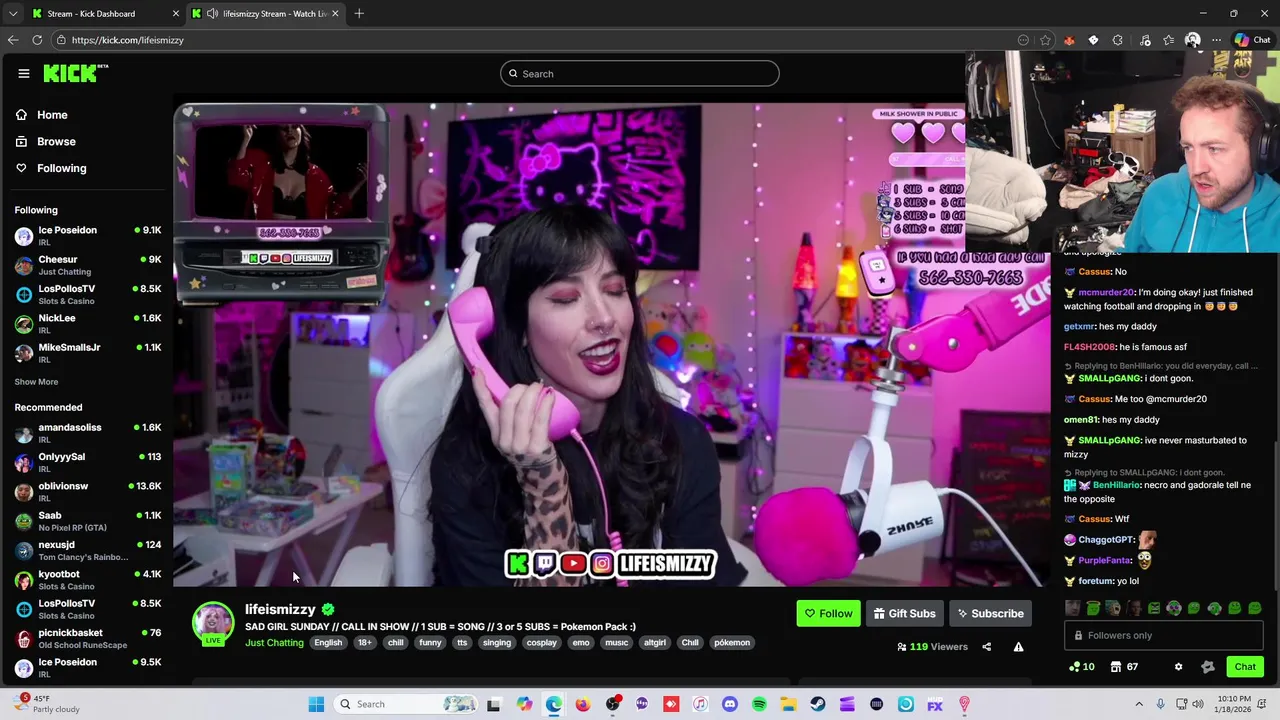Open Saab No Pixel RP channel
Viewport: 1280px width, 720px height.
coord(88,521)
